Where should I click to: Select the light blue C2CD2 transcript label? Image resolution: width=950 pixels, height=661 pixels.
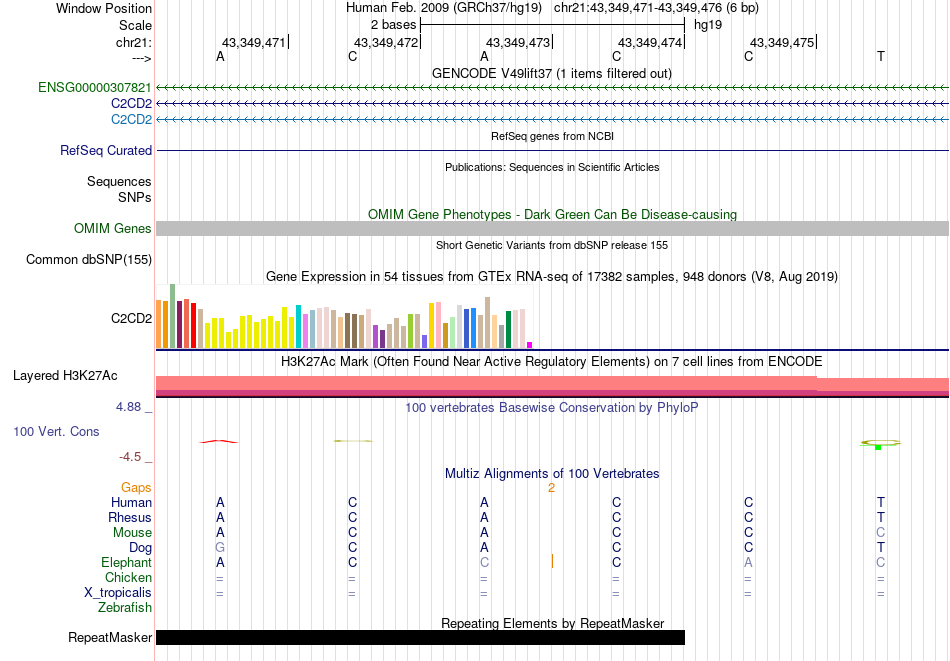pos(131,119)
